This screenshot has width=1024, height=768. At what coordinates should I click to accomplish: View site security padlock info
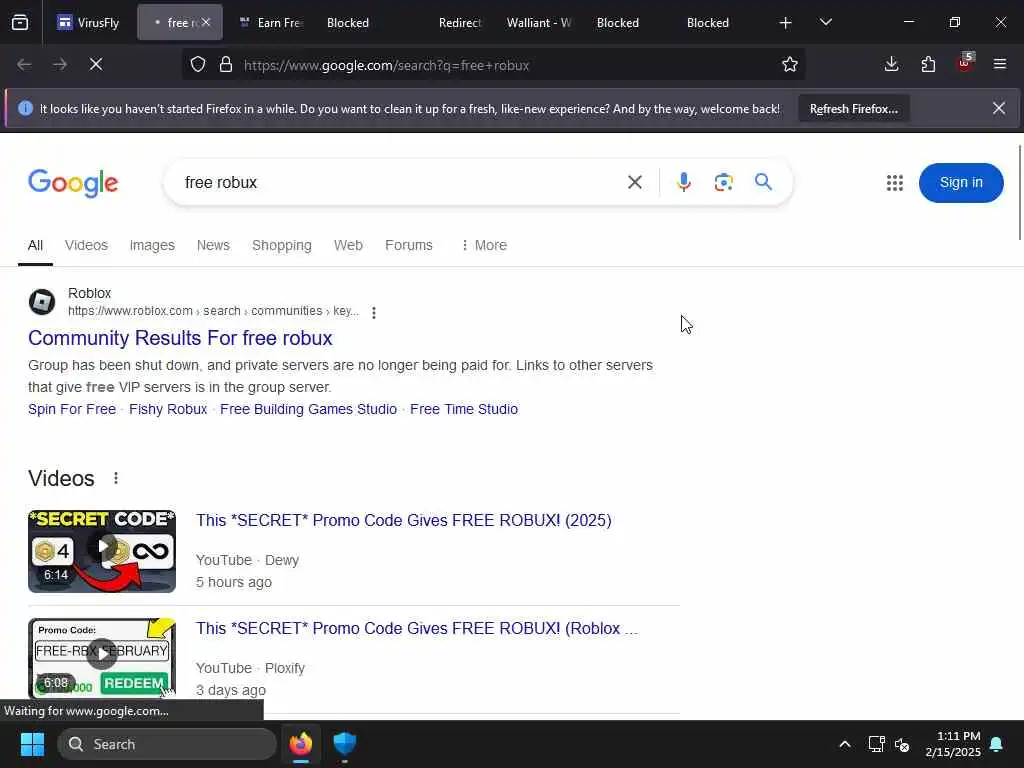click(226, 65)
